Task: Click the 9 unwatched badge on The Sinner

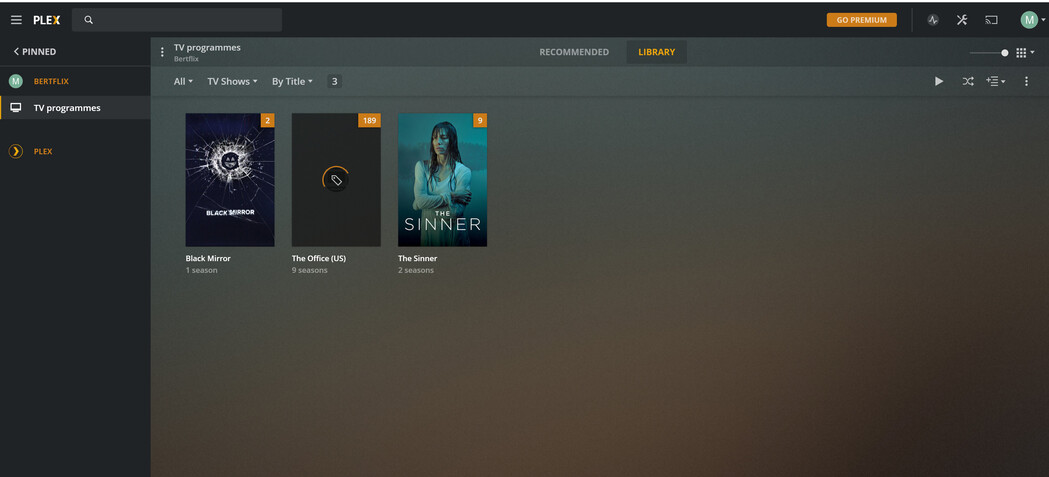Action: tap(480, 120)
